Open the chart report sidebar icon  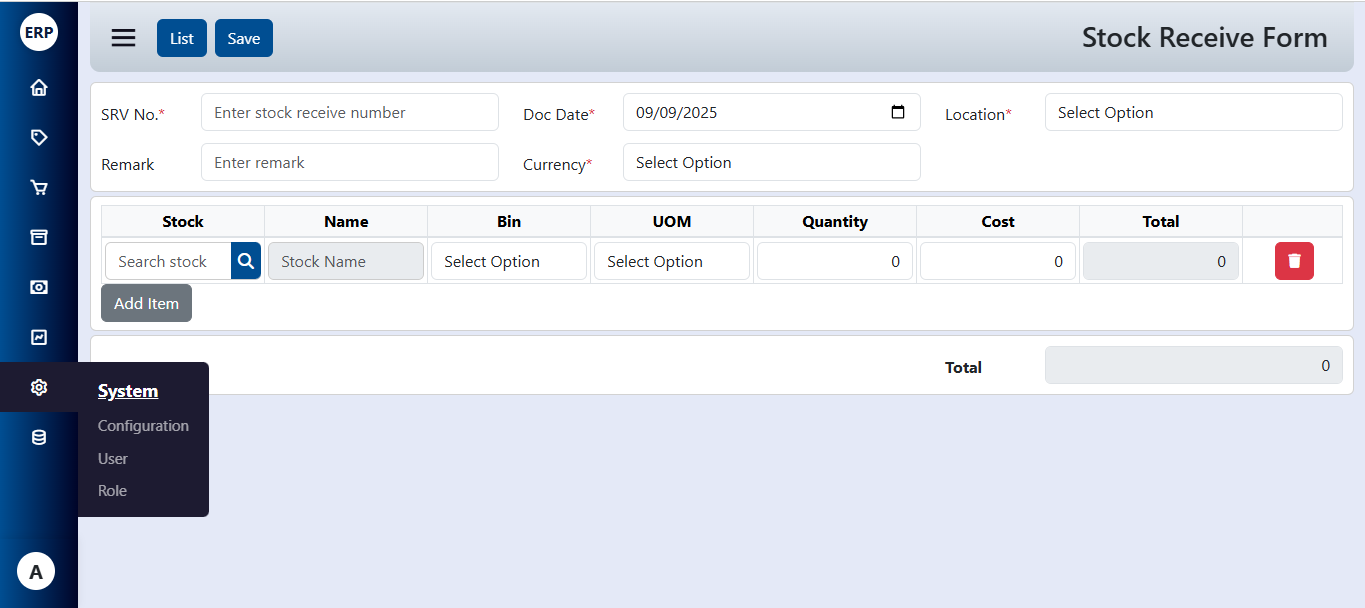tap(39, 338)
